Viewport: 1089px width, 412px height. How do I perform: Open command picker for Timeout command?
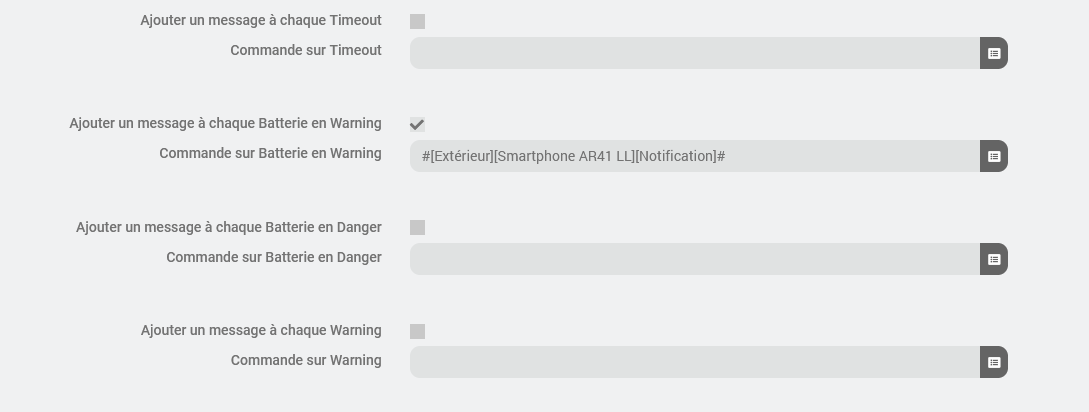[993, 53]
